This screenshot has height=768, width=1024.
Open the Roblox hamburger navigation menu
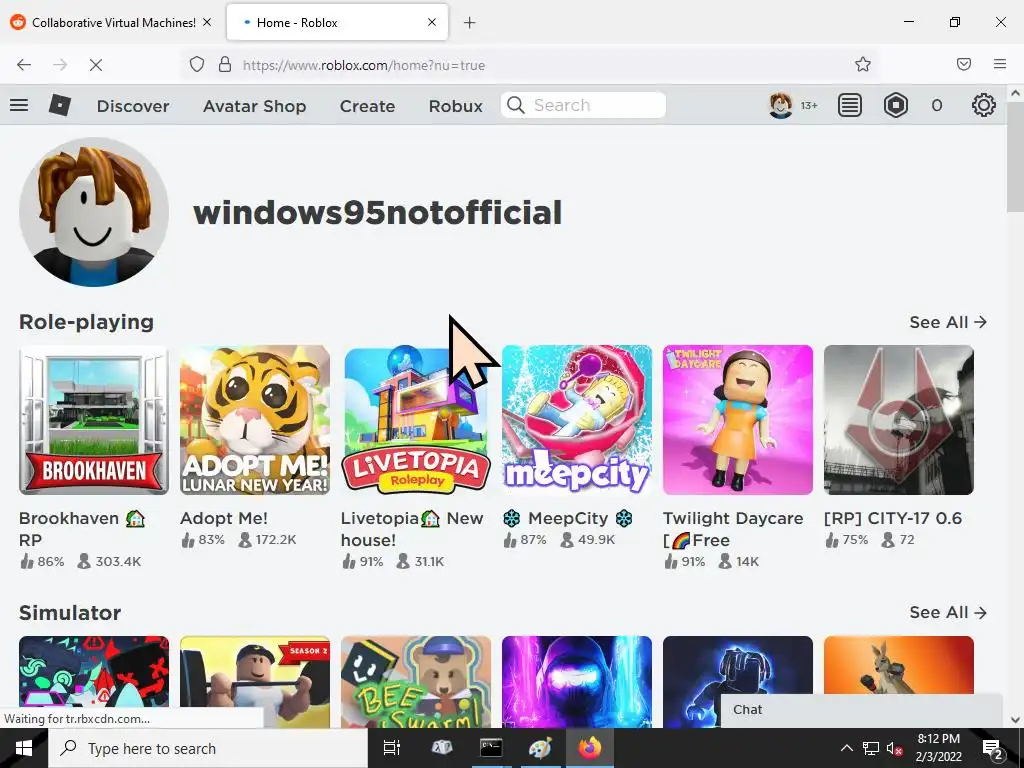[19, 105]
